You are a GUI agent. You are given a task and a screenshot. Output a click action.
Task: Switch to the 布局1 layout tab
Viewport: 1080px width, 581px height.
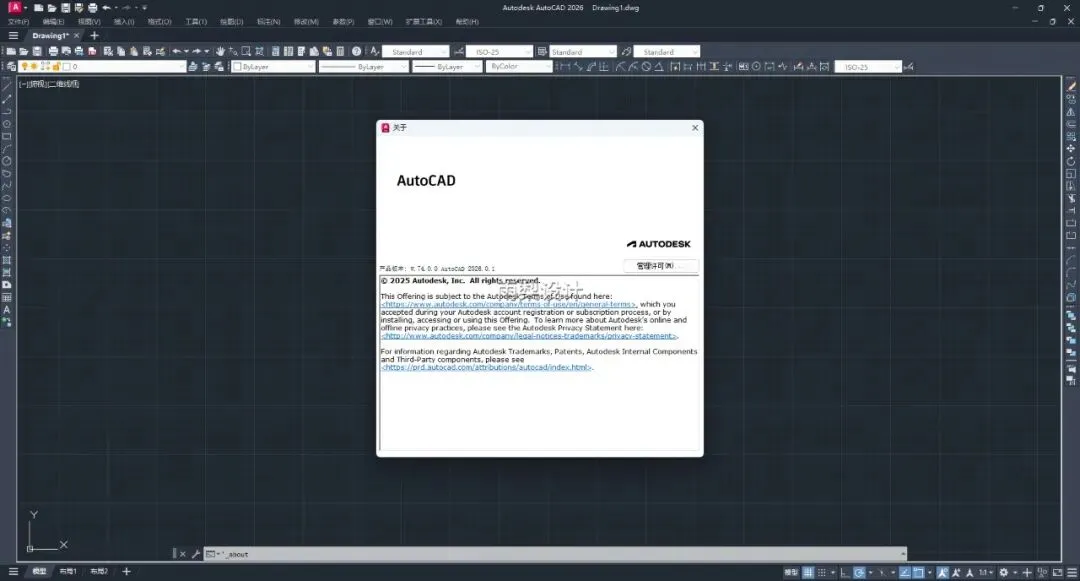pyautogui.click(x=68, y=571)
